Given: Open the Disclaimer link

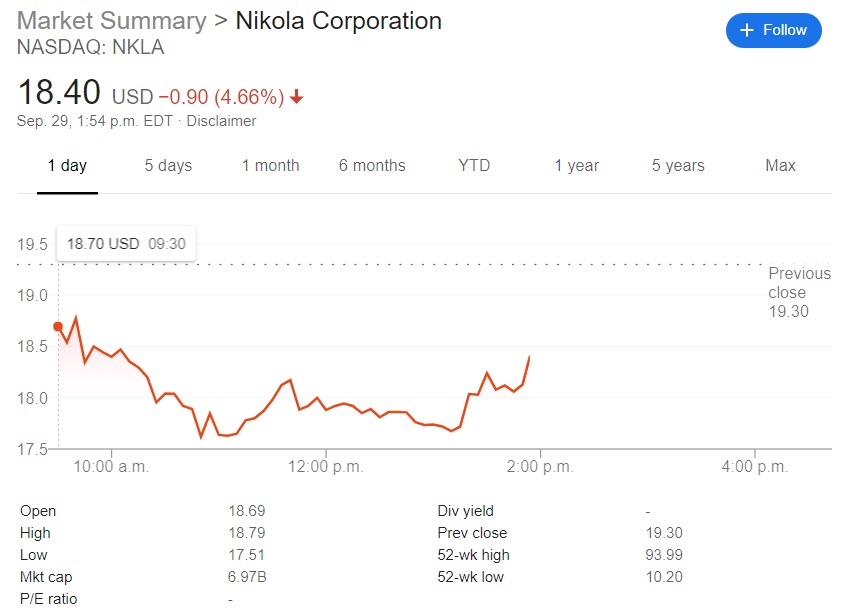Looking at the screenshot, I should pos(220,121).
